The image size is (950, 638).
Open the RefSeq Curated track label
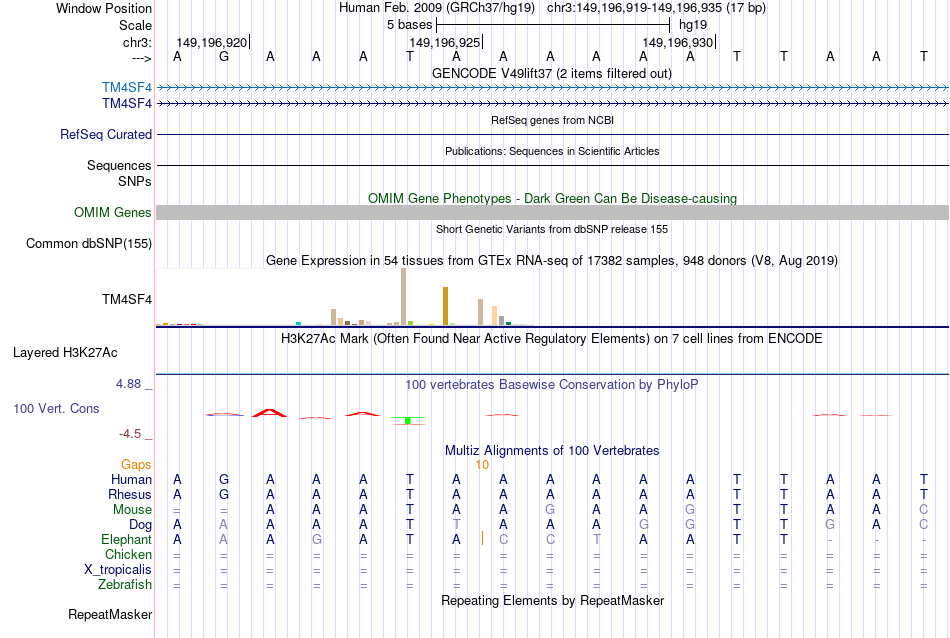(x=106, y=135)
